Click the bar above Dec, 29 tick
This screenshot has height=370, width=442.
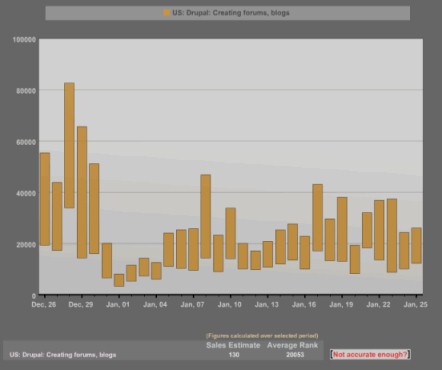coord(82,192)
